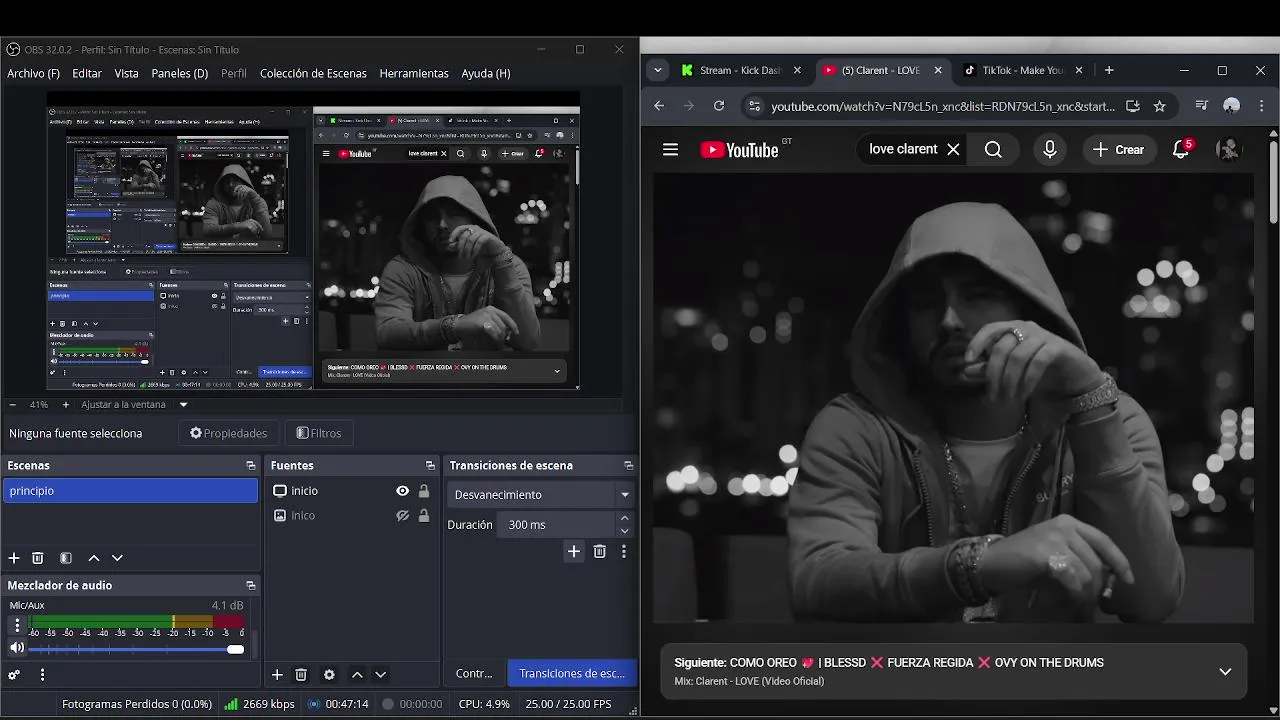
Task: Open Ayuda (H) menu
Action: 486,74
